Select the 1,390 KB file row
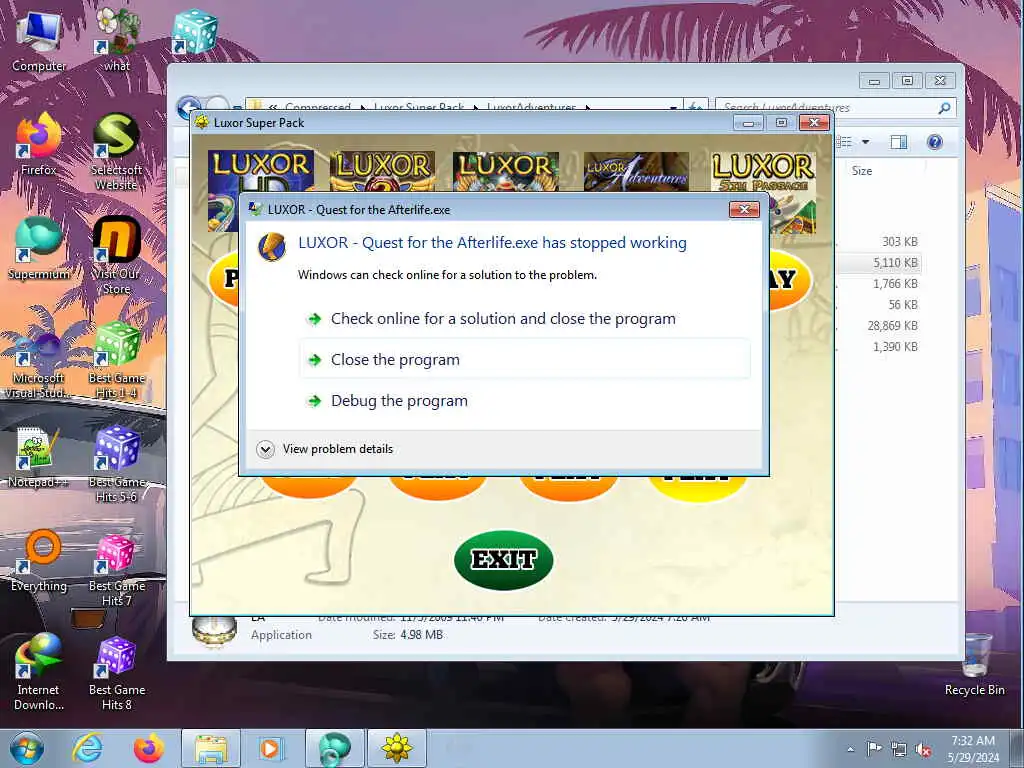This screenshot has width=1024, height=768. [878, 346]
